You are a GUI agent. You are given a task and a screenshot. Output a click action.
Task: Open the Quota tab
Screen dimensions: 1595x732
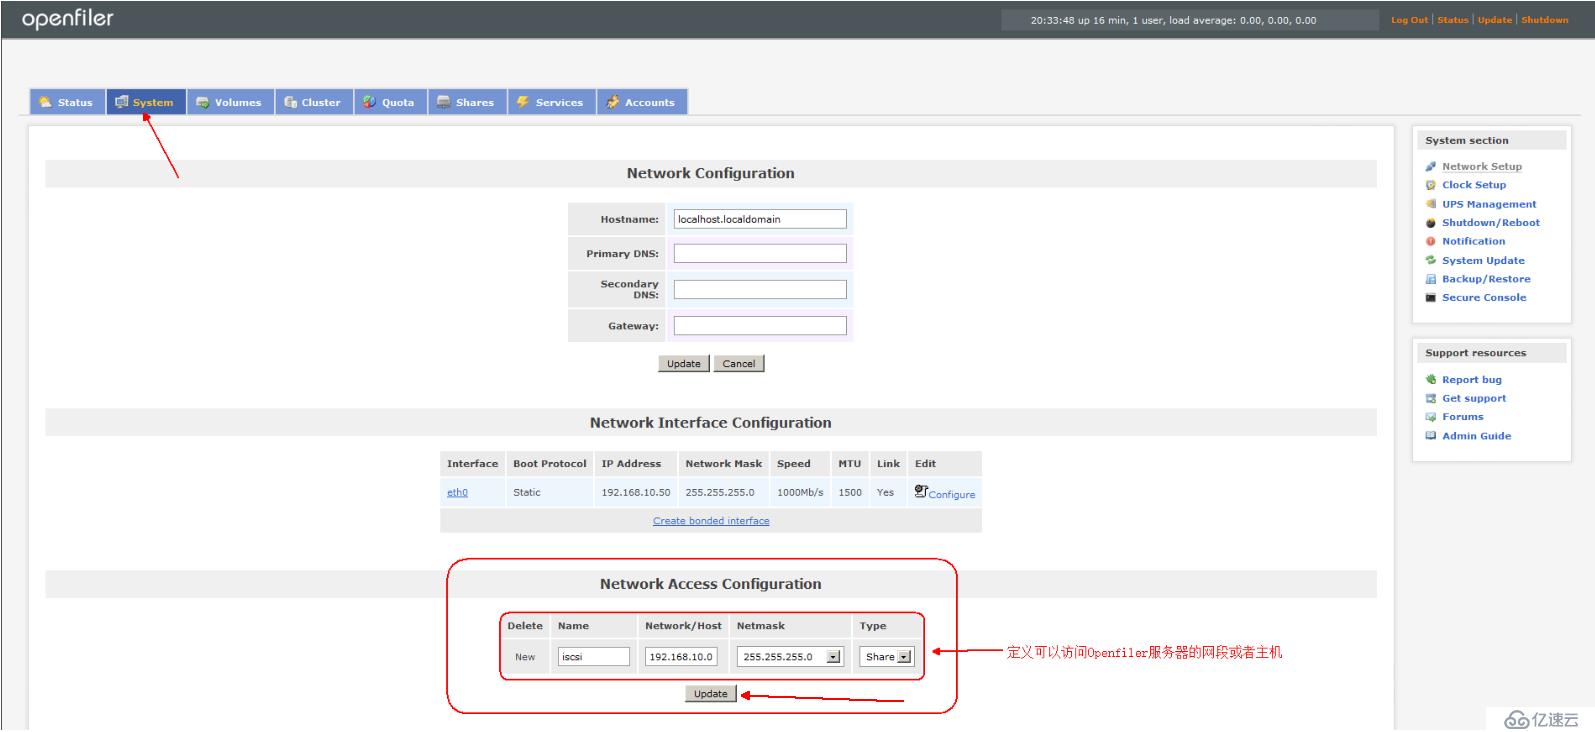(x=390, y=102)
